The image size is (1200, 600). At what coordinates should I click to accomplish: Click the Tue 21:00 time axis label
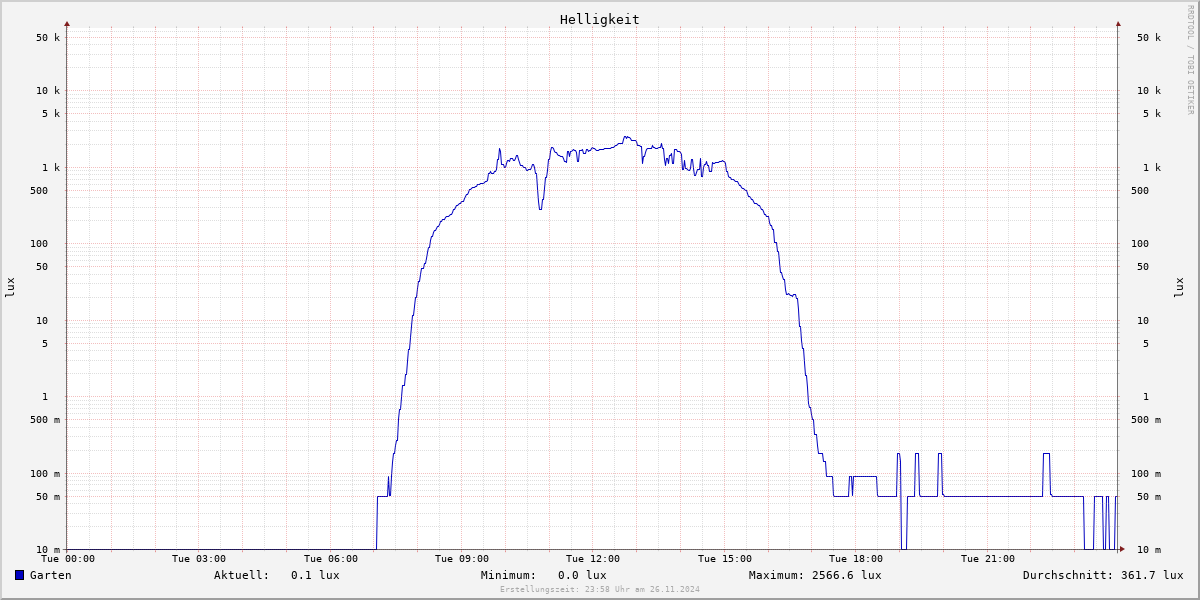988,559
